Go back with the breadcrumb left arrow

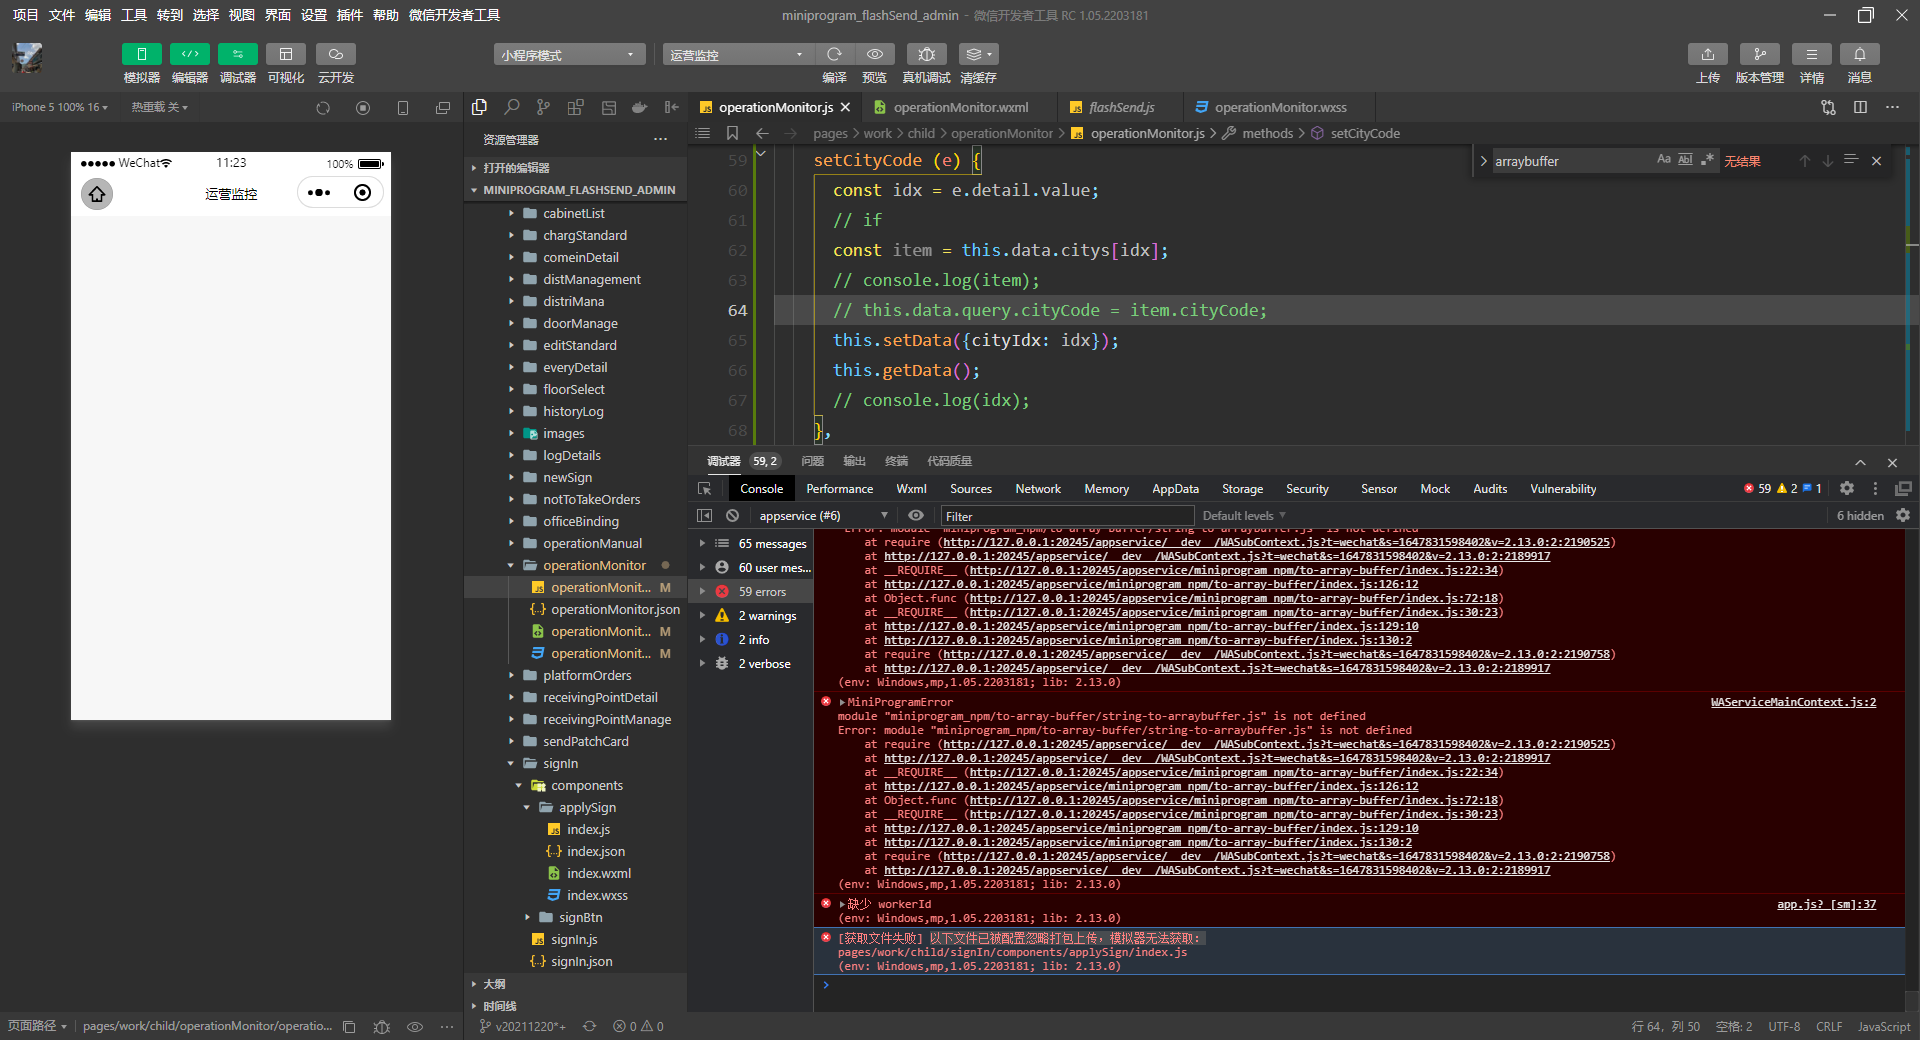pos(762,133)
